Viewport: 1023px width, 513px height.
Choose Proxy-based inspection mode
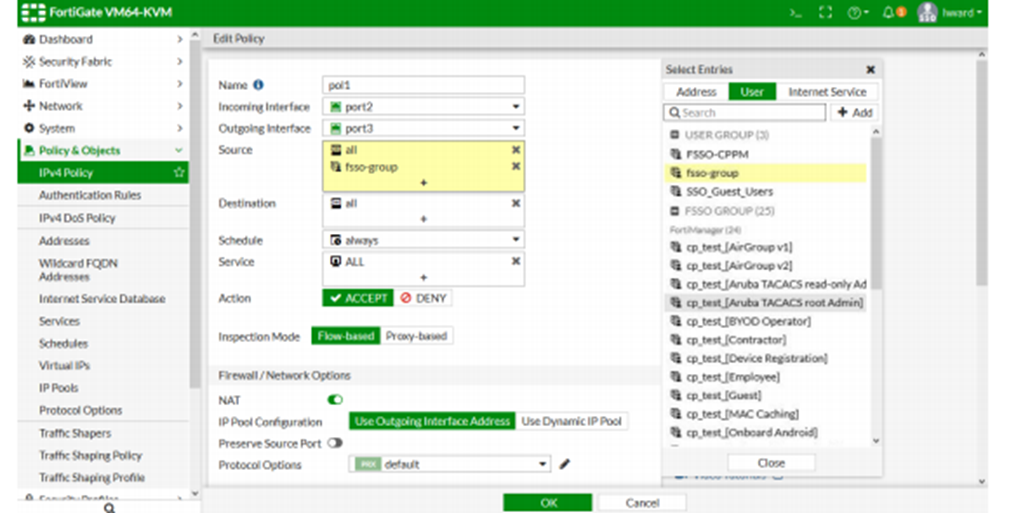416,336
